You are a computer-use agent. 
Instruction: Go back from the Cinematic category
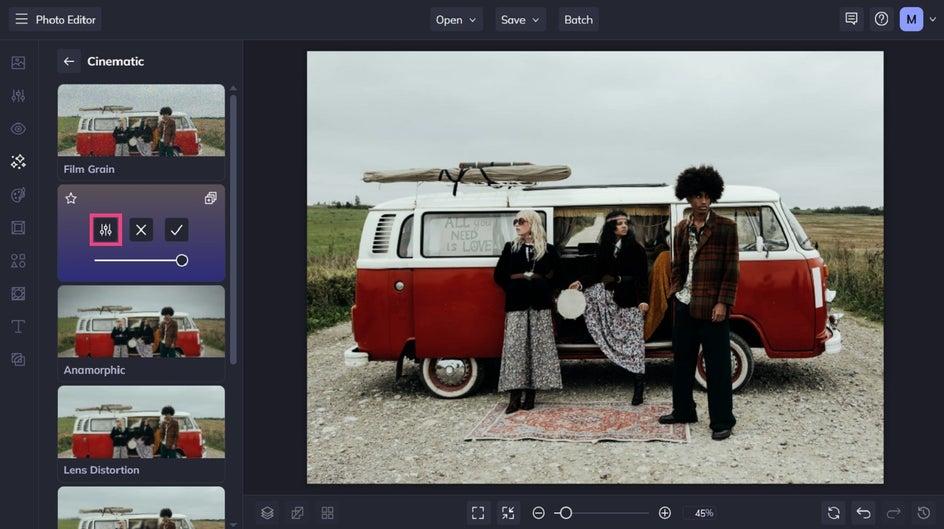69,61
